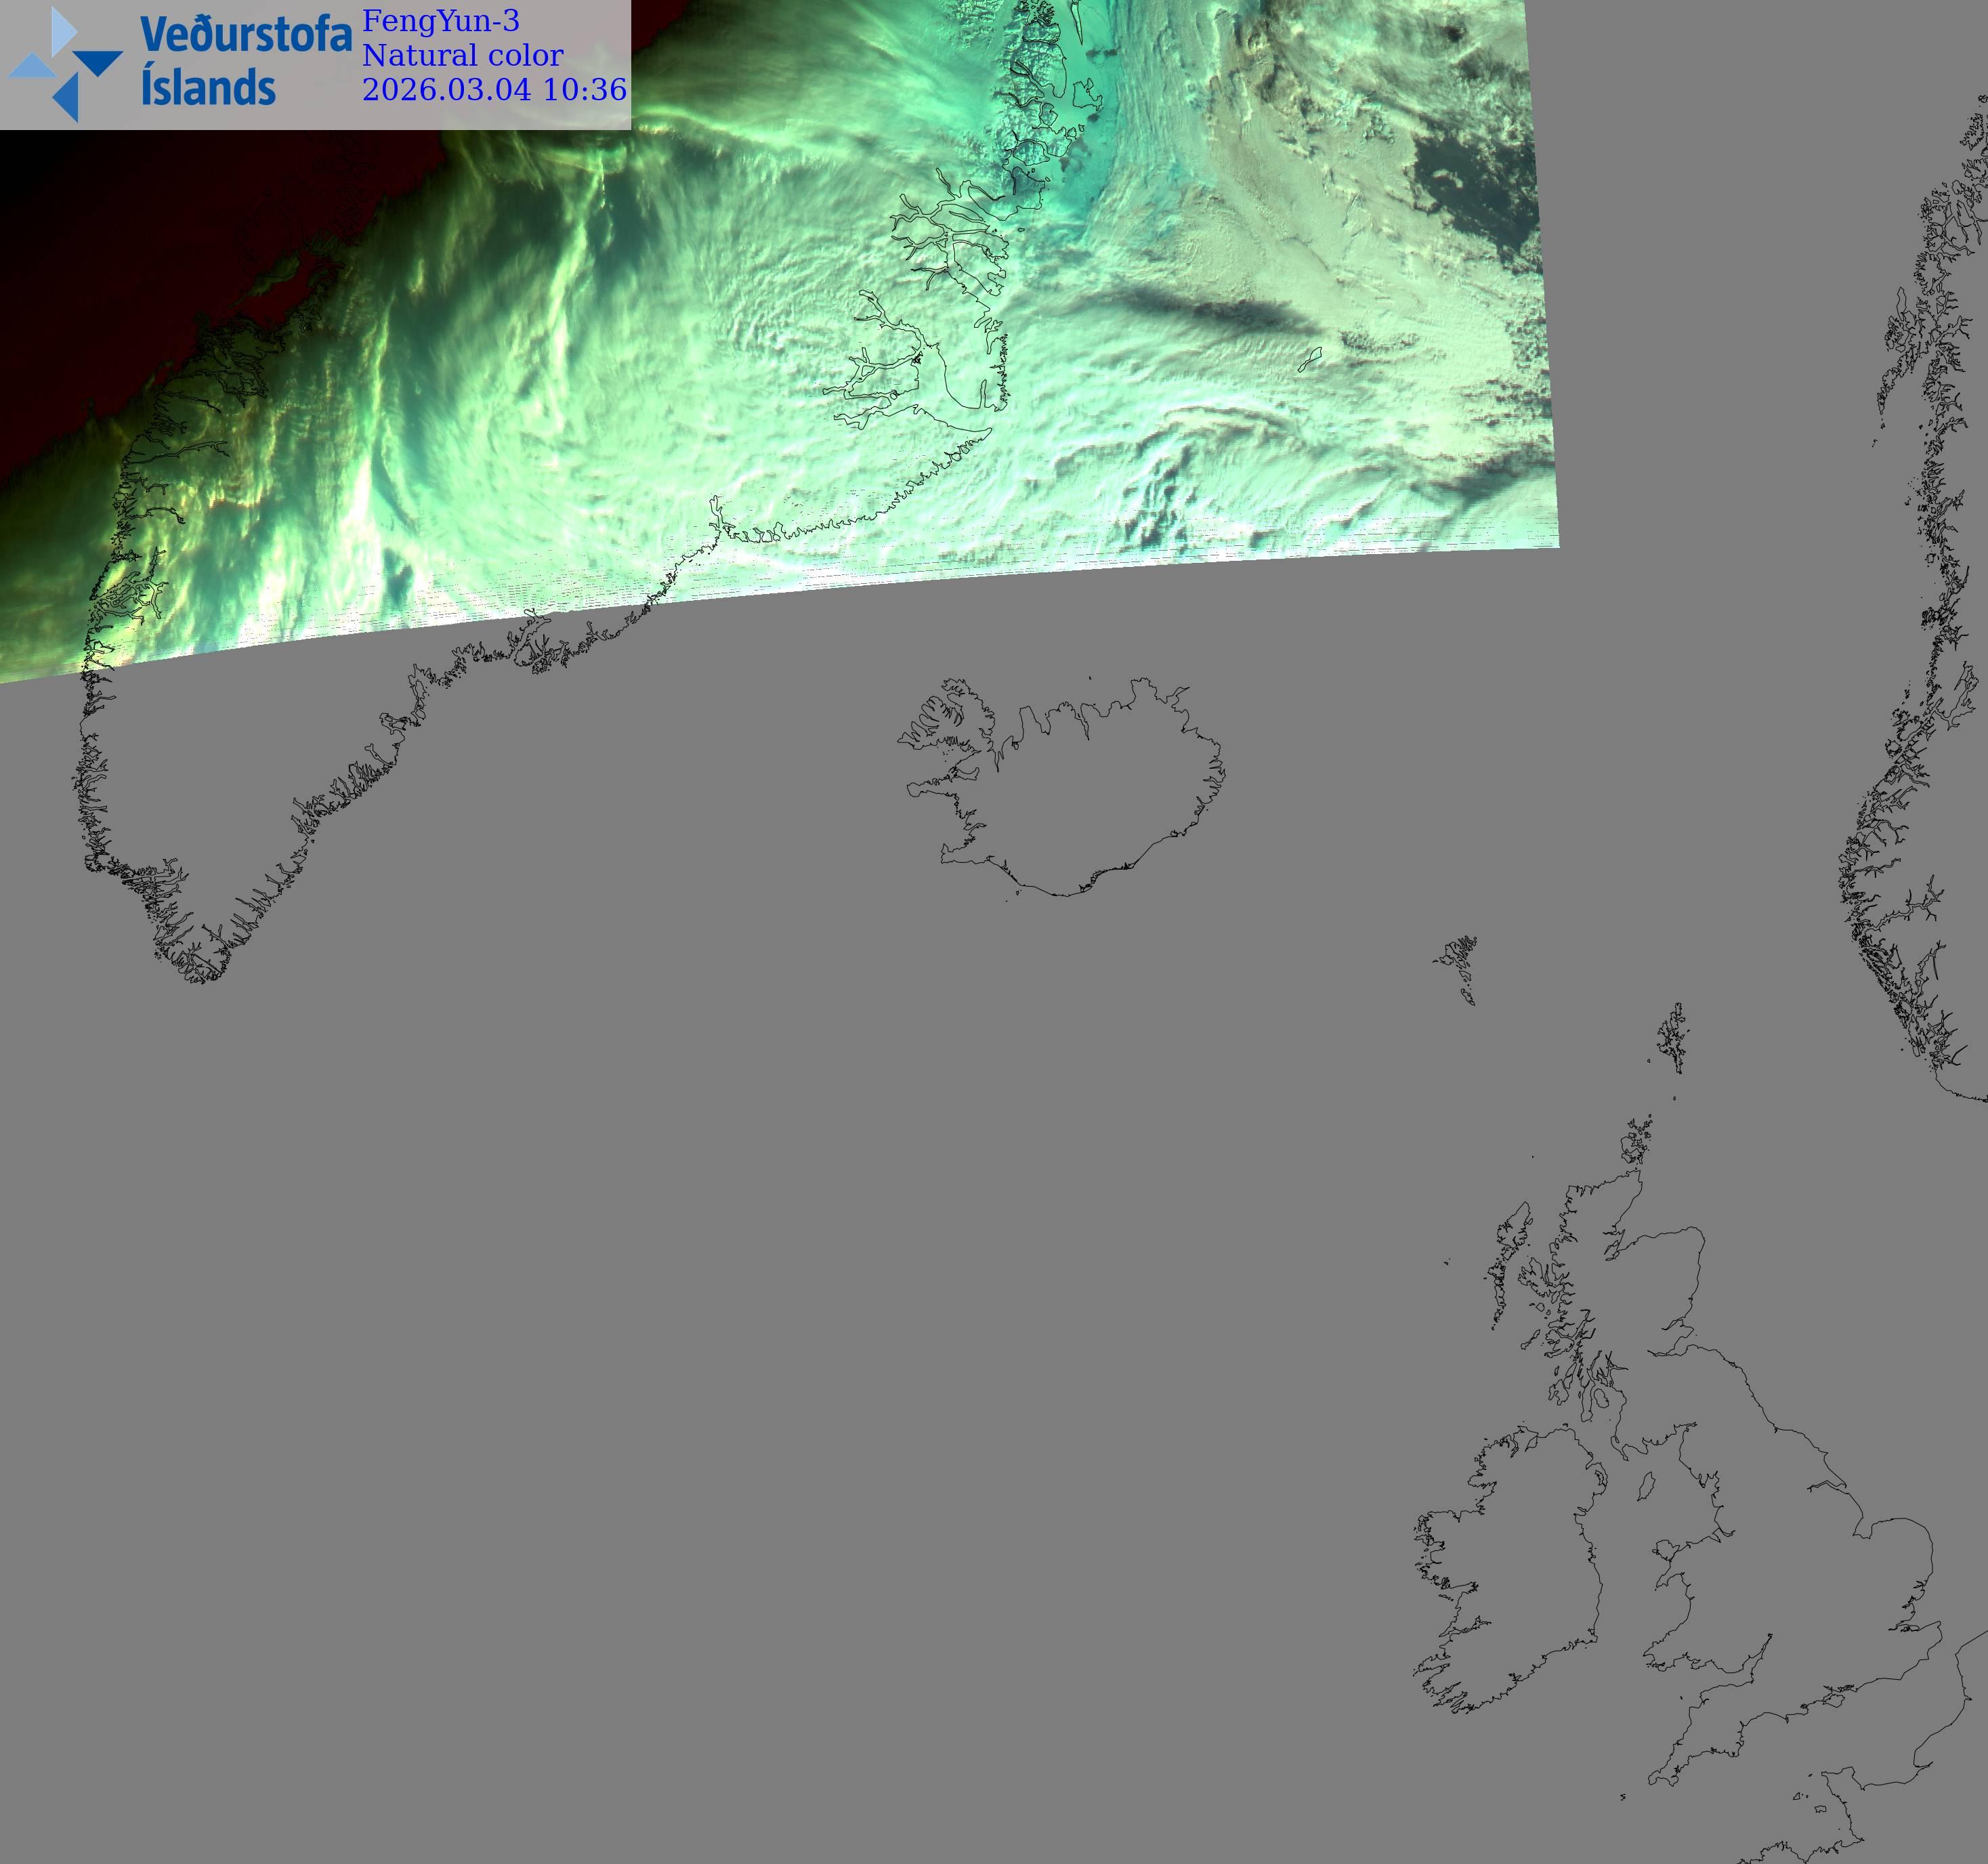
Task: Click the Natural color caption text
Action: tap(462, 55)
